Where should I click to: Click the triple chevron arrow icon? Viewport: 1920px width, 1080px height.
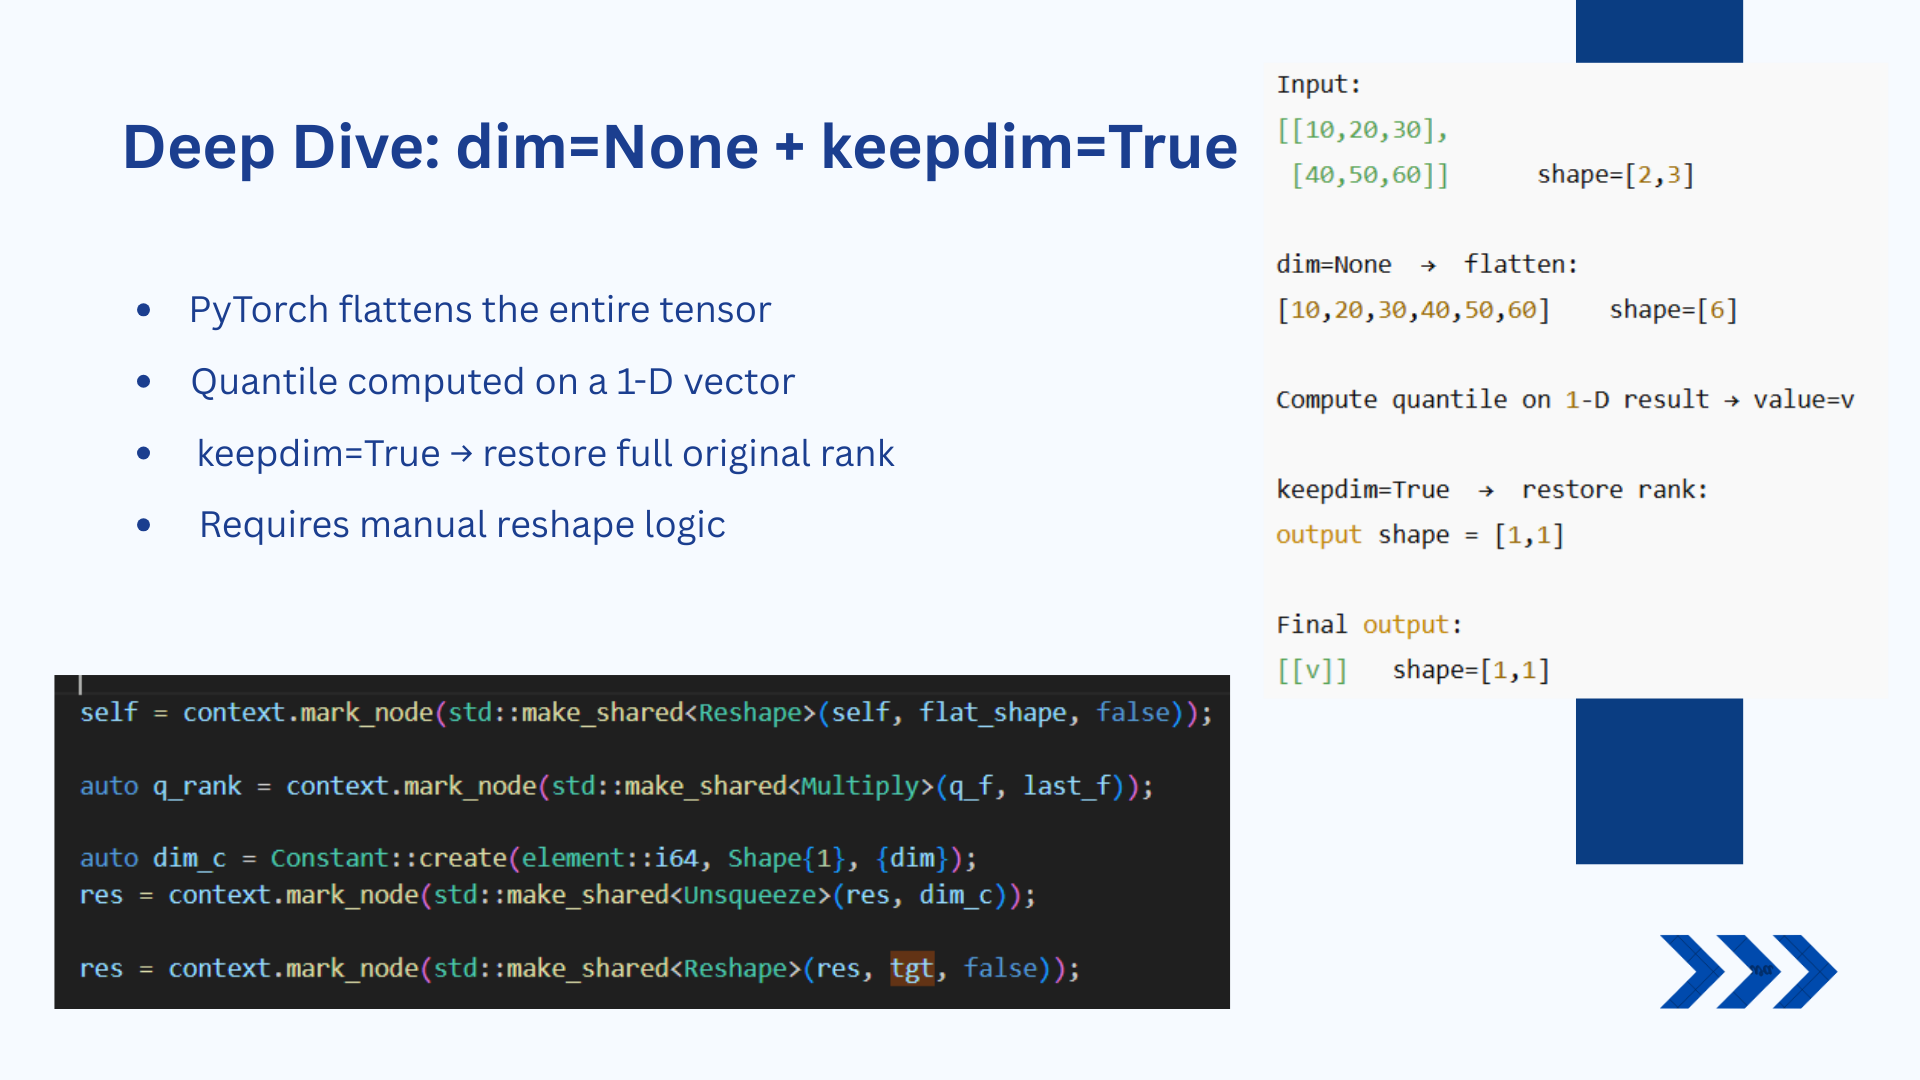[1747, 971]
